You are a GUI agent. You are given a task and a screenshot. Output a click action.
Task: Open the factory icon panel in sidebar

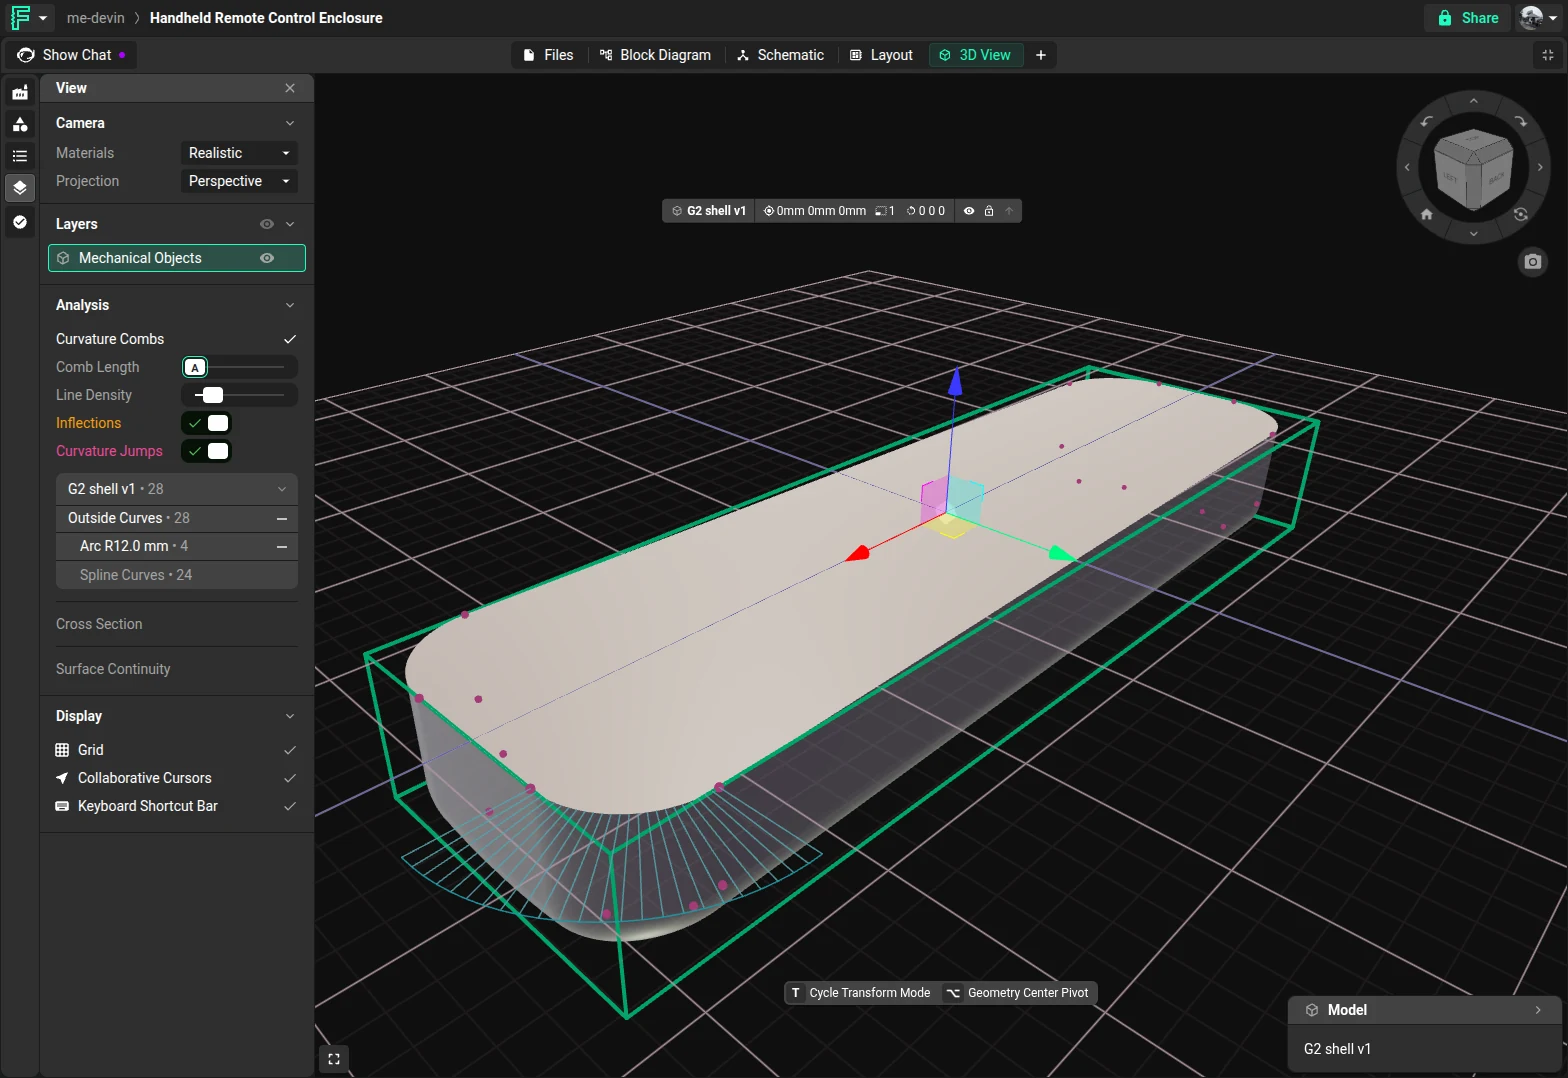[x=20, y=92]
